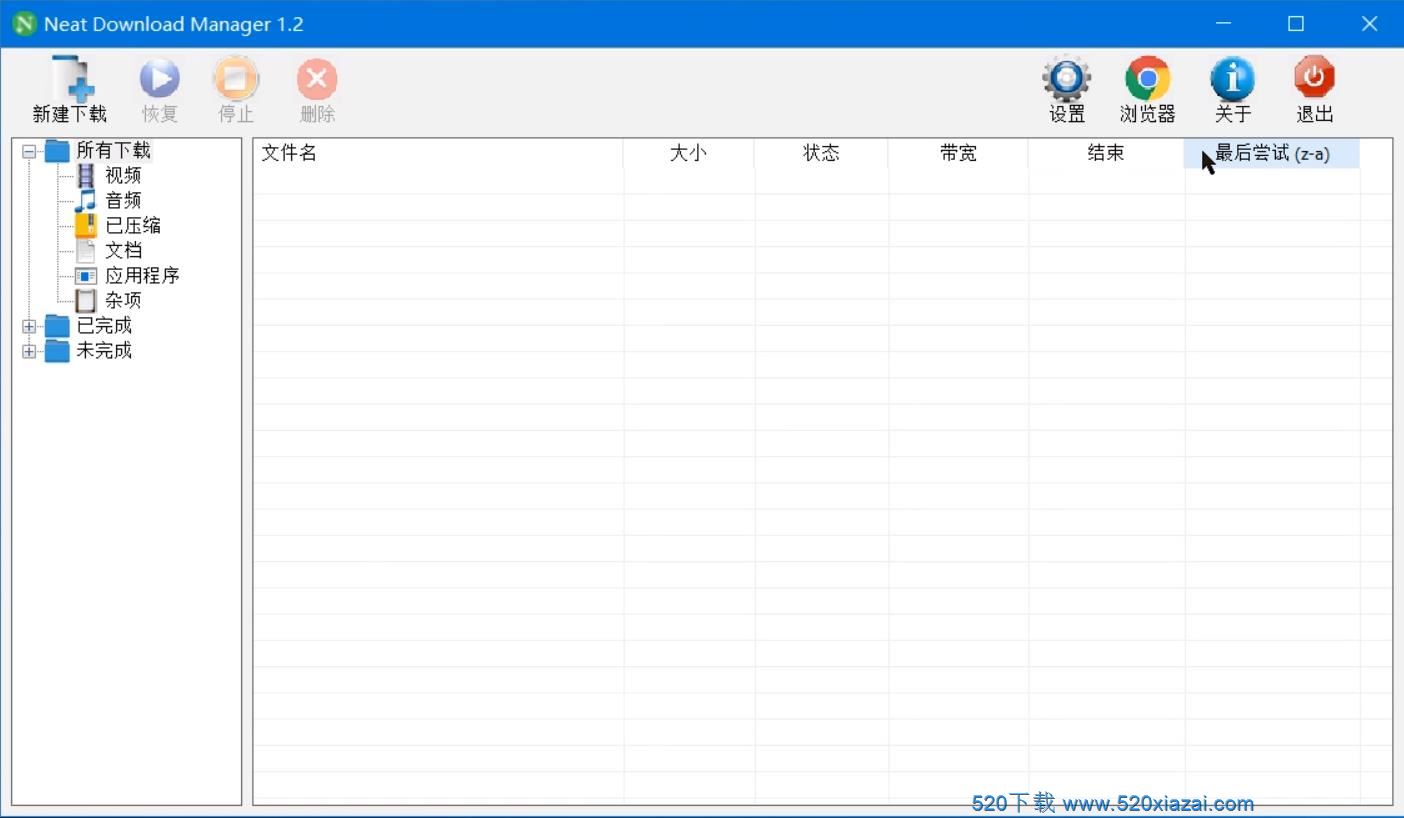Select 音频 category label
The height and width of the screenshot is (818, 1404).
123,200
